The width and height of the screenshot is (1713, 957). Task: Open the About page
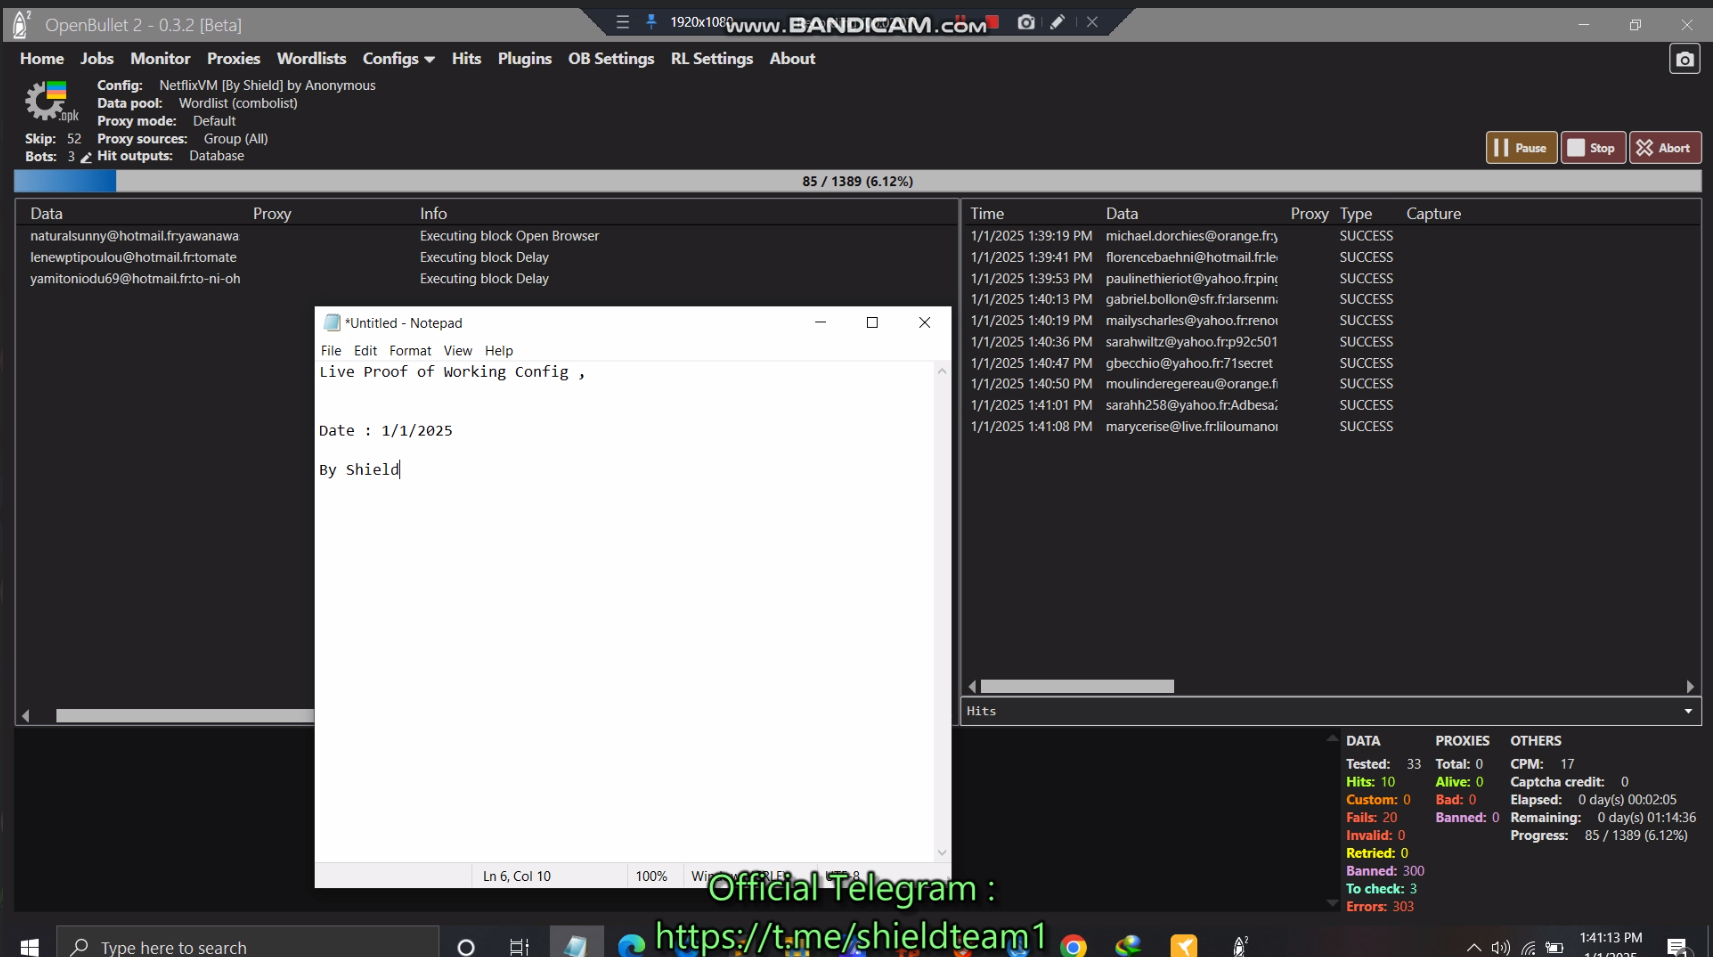click(792, 59)
